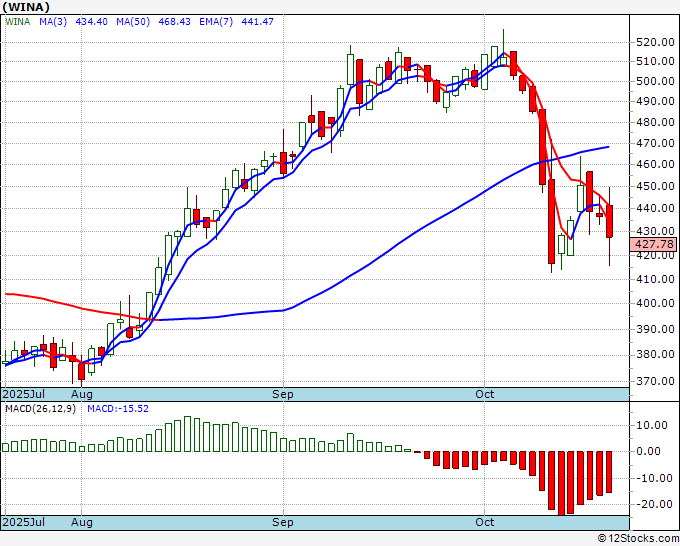Click the 400.00 price axis label
This screenshot has width=680, height=546.
point(655,303)
